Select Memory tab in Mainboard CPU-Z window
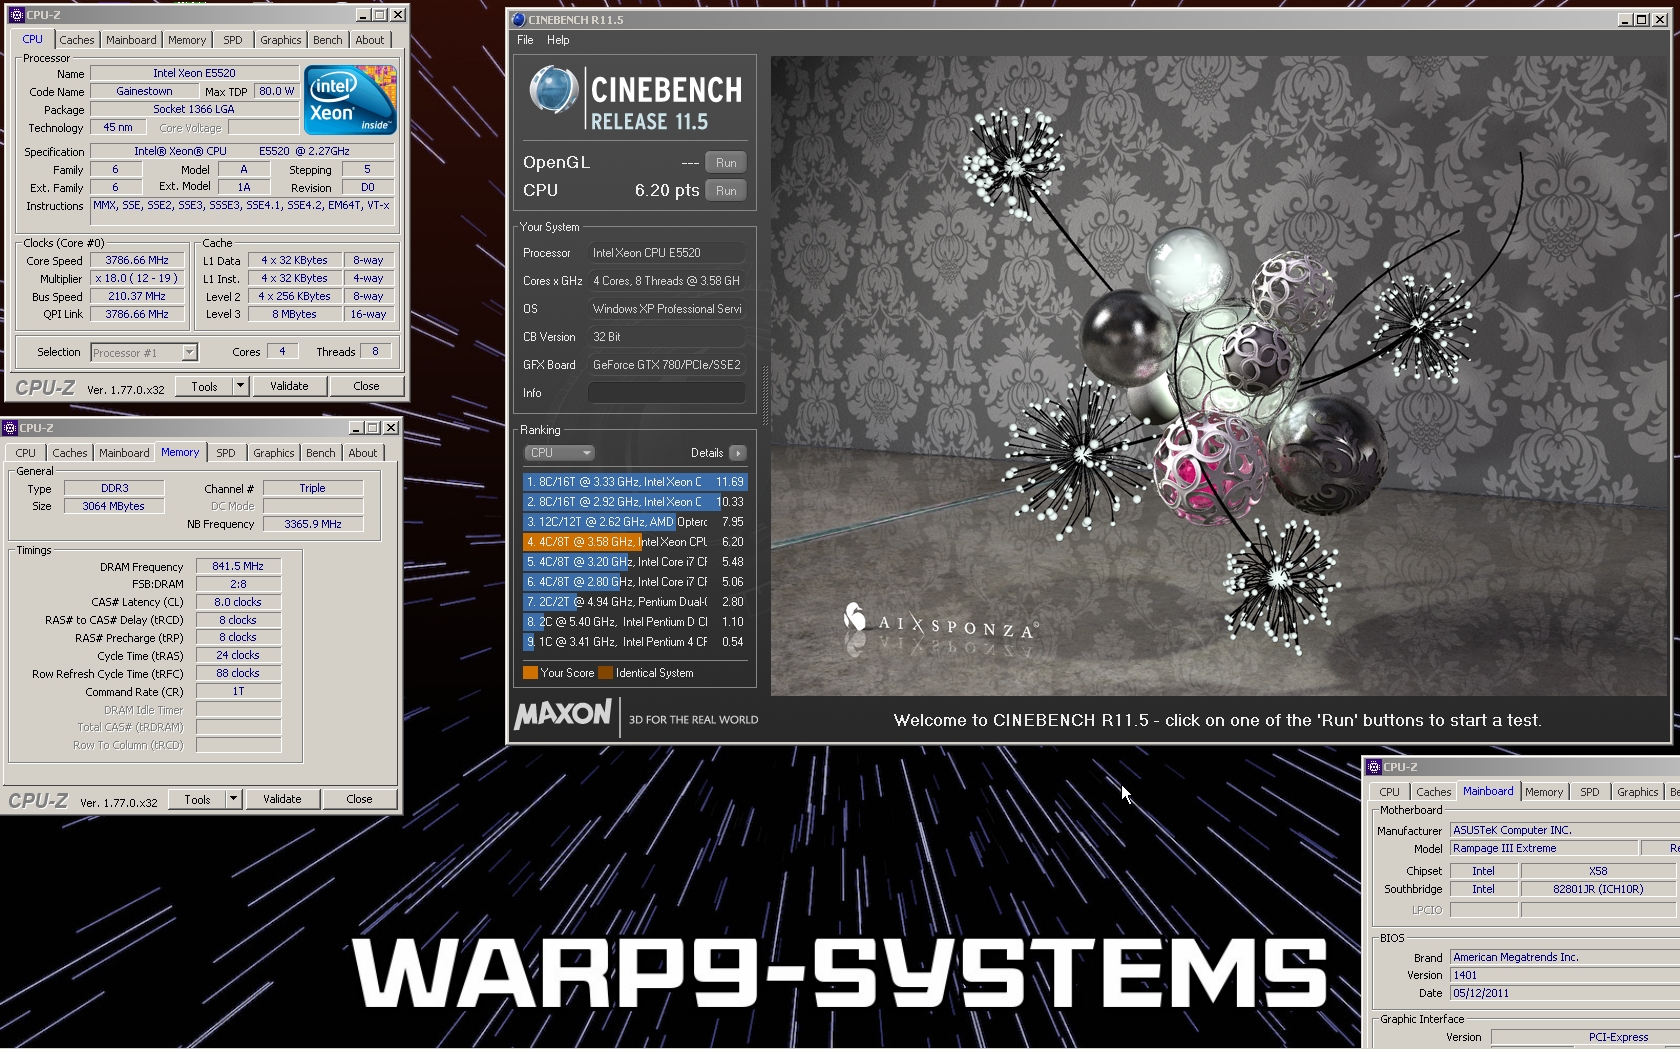1680x1050 pixels. point(1544,792)
